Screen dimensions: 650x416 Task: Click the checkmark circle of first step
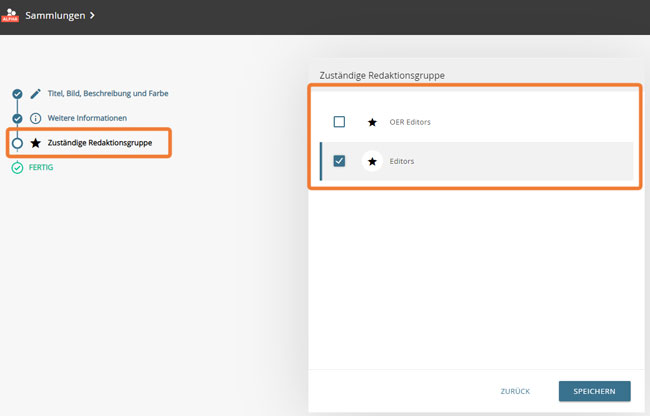pos(17,93)
